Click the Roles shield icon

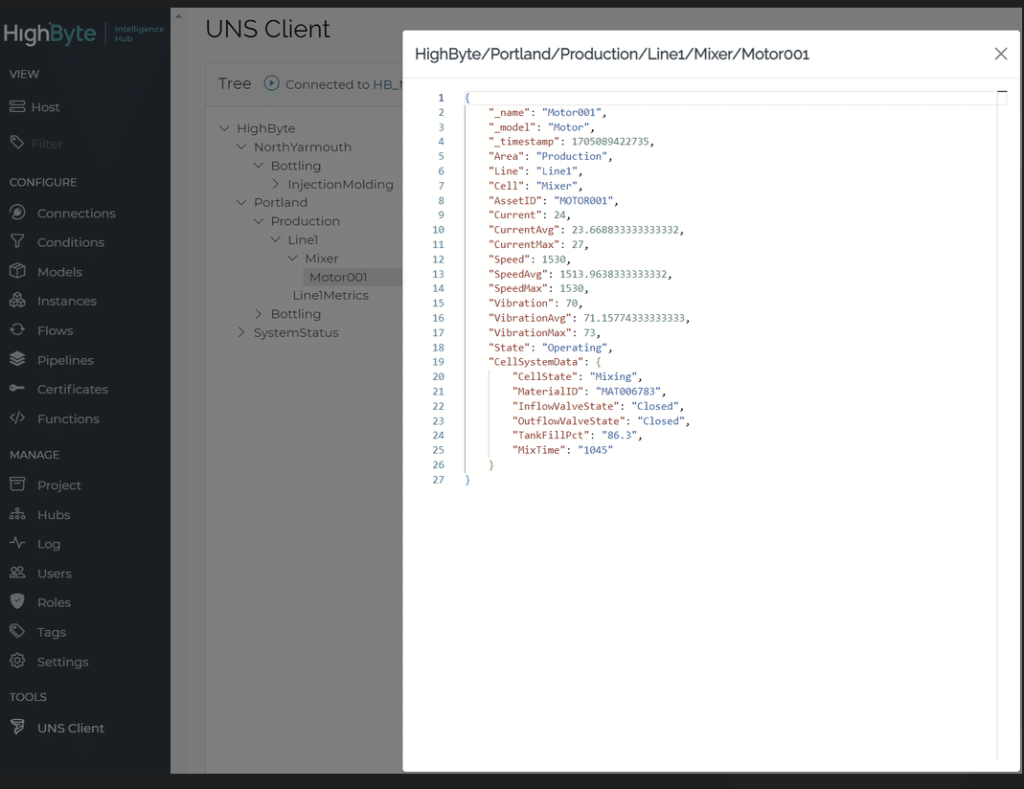17,602
